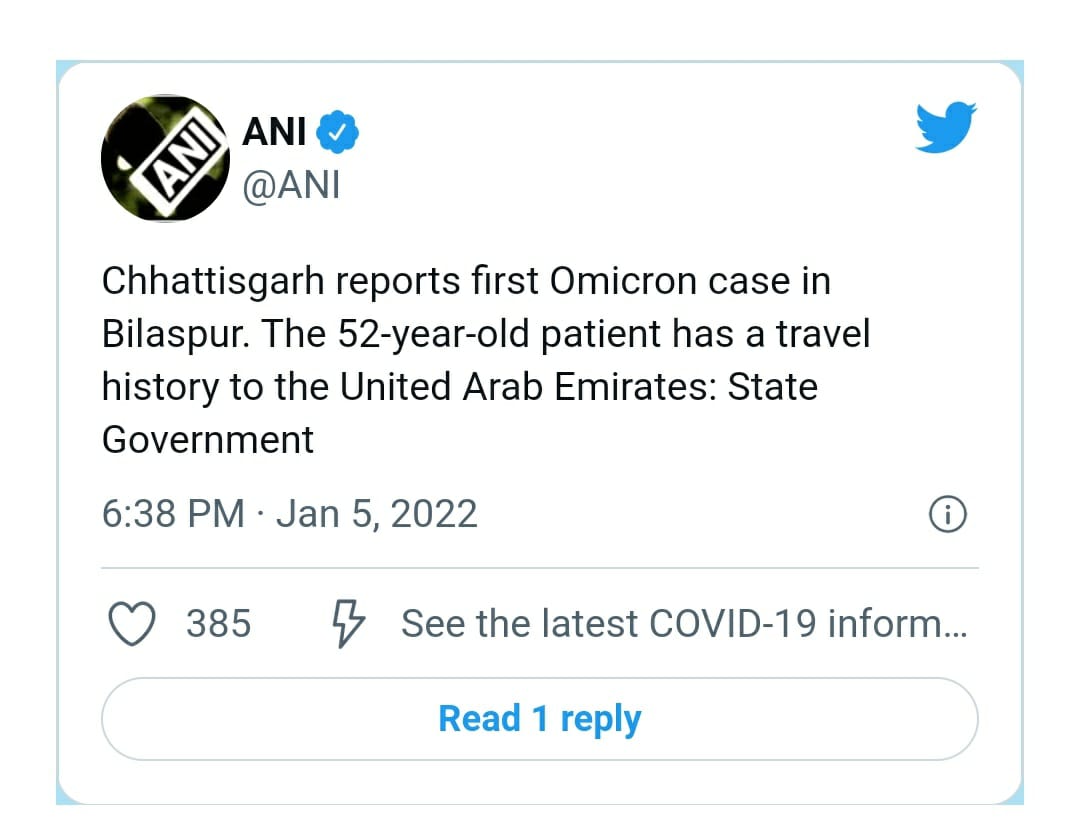Click the Bilaspur line of tweet text
The image size is (1080, 839).
coord(486,334)
